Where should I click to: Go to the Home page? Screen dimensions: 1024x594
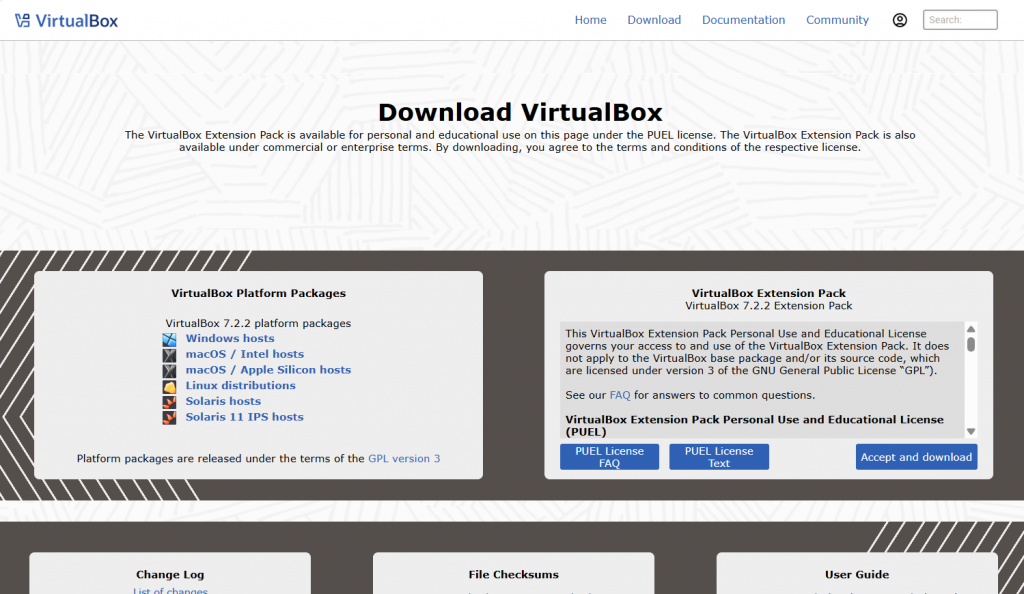pos(590,20)
